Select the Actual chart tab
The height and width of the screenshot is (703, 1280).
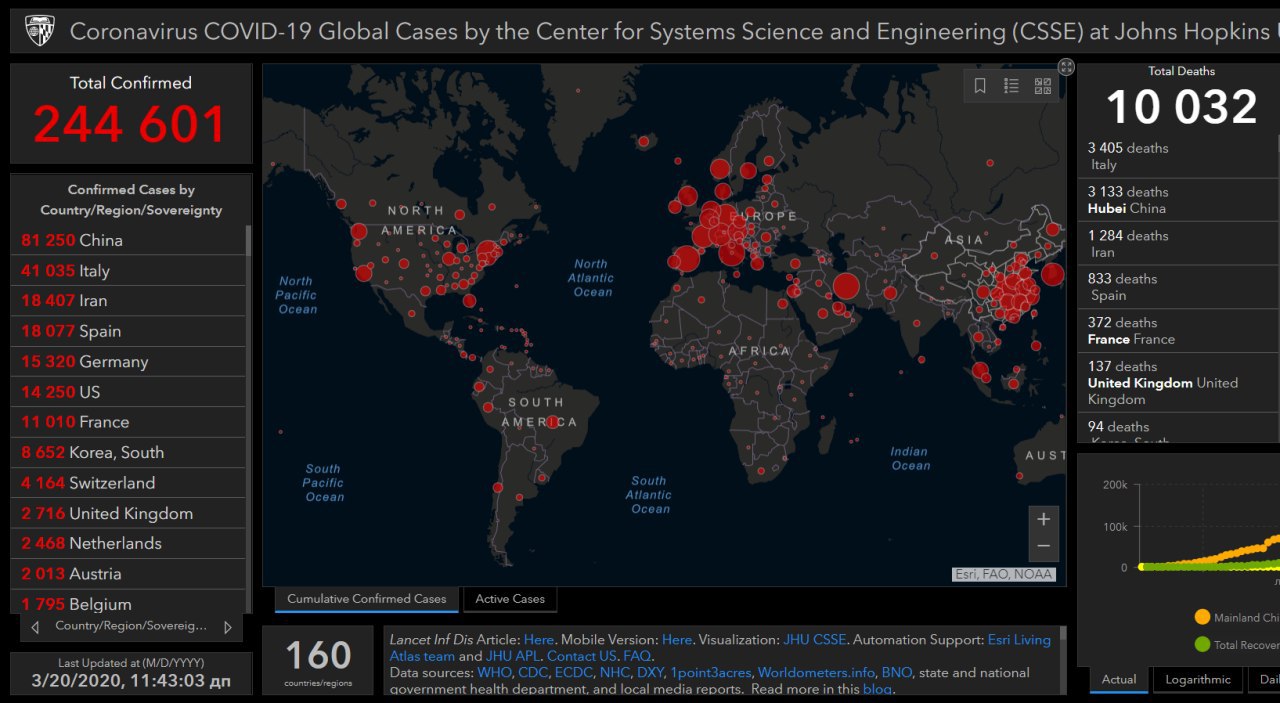point(1118,679)
